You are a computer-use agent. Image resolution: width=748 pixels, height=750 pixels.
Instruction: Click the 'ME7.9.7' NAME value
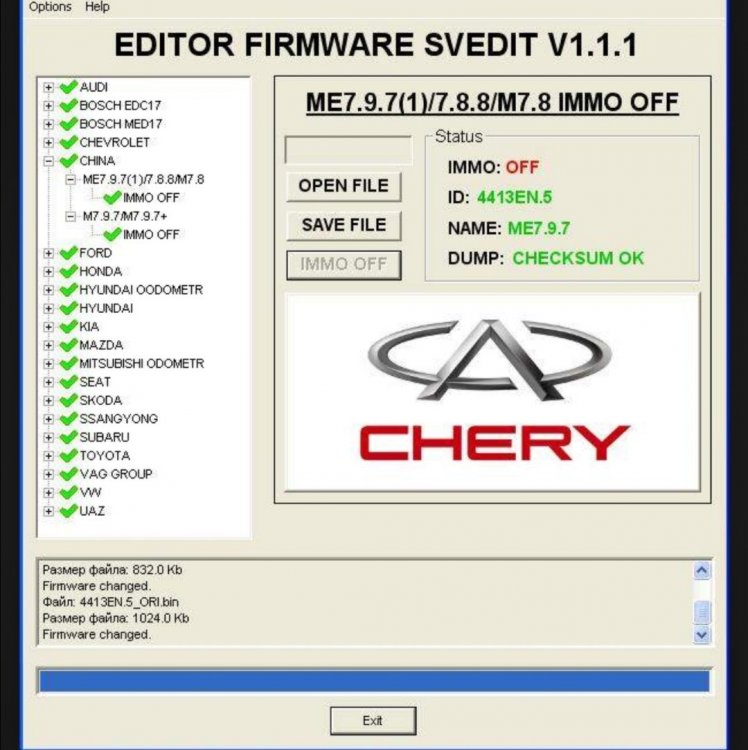click(x=539, y=228)
